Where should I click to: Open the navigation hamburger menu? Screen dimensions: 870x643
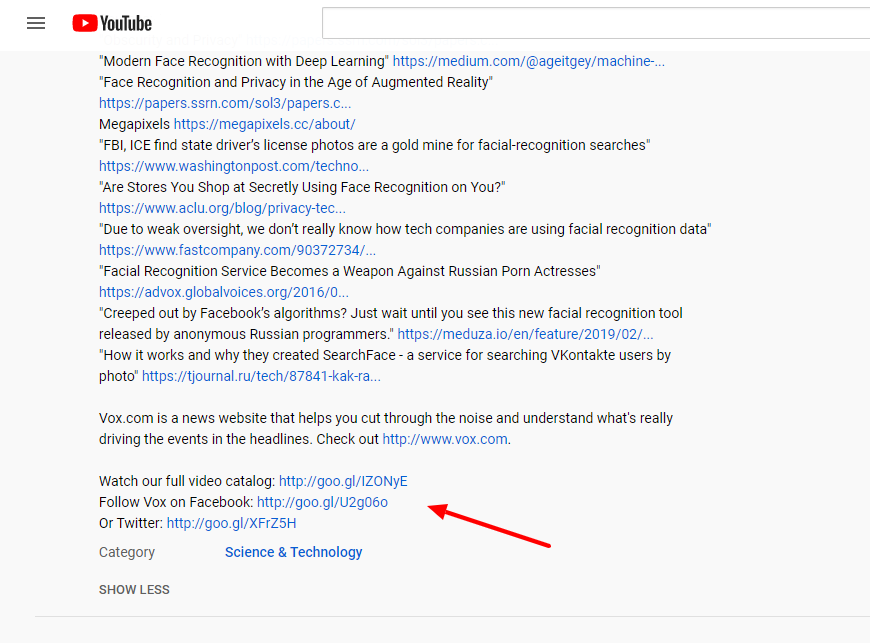pyautogui.click(x=36, y=23)
